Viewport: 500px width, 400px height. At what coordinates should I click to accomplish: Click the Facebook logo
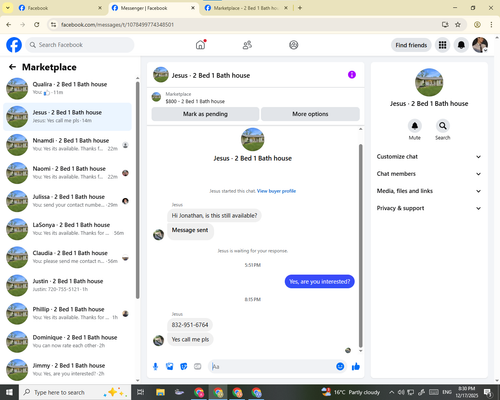(x=14, y=45)
